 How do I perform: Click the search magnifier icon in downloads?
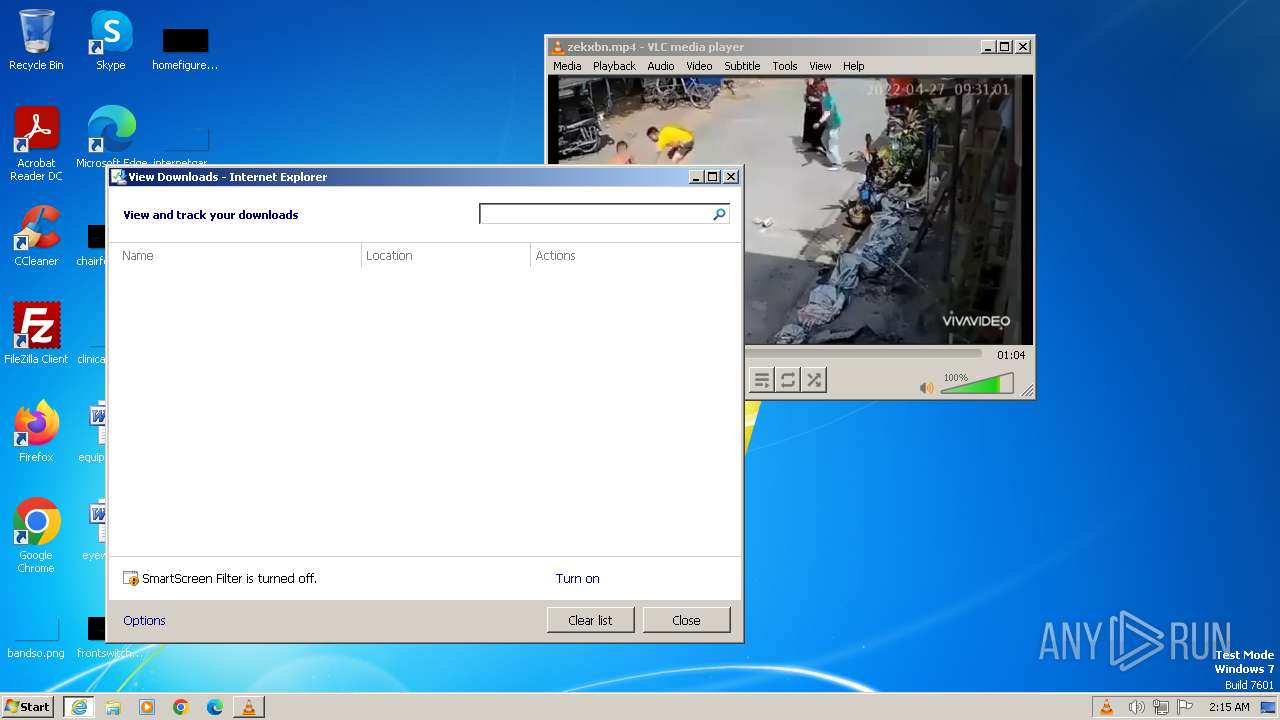point(719,214)
